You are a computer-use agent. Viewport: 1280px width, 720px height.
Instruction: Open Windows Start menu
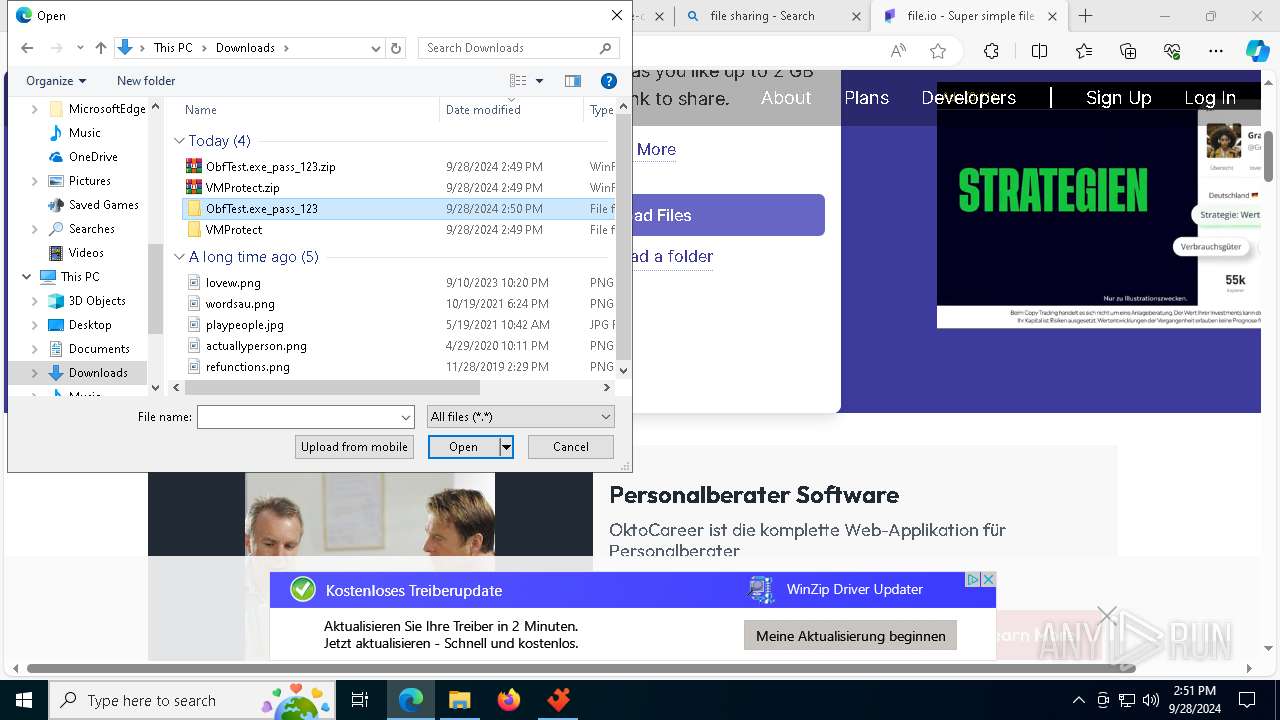[x=23, y=700]
